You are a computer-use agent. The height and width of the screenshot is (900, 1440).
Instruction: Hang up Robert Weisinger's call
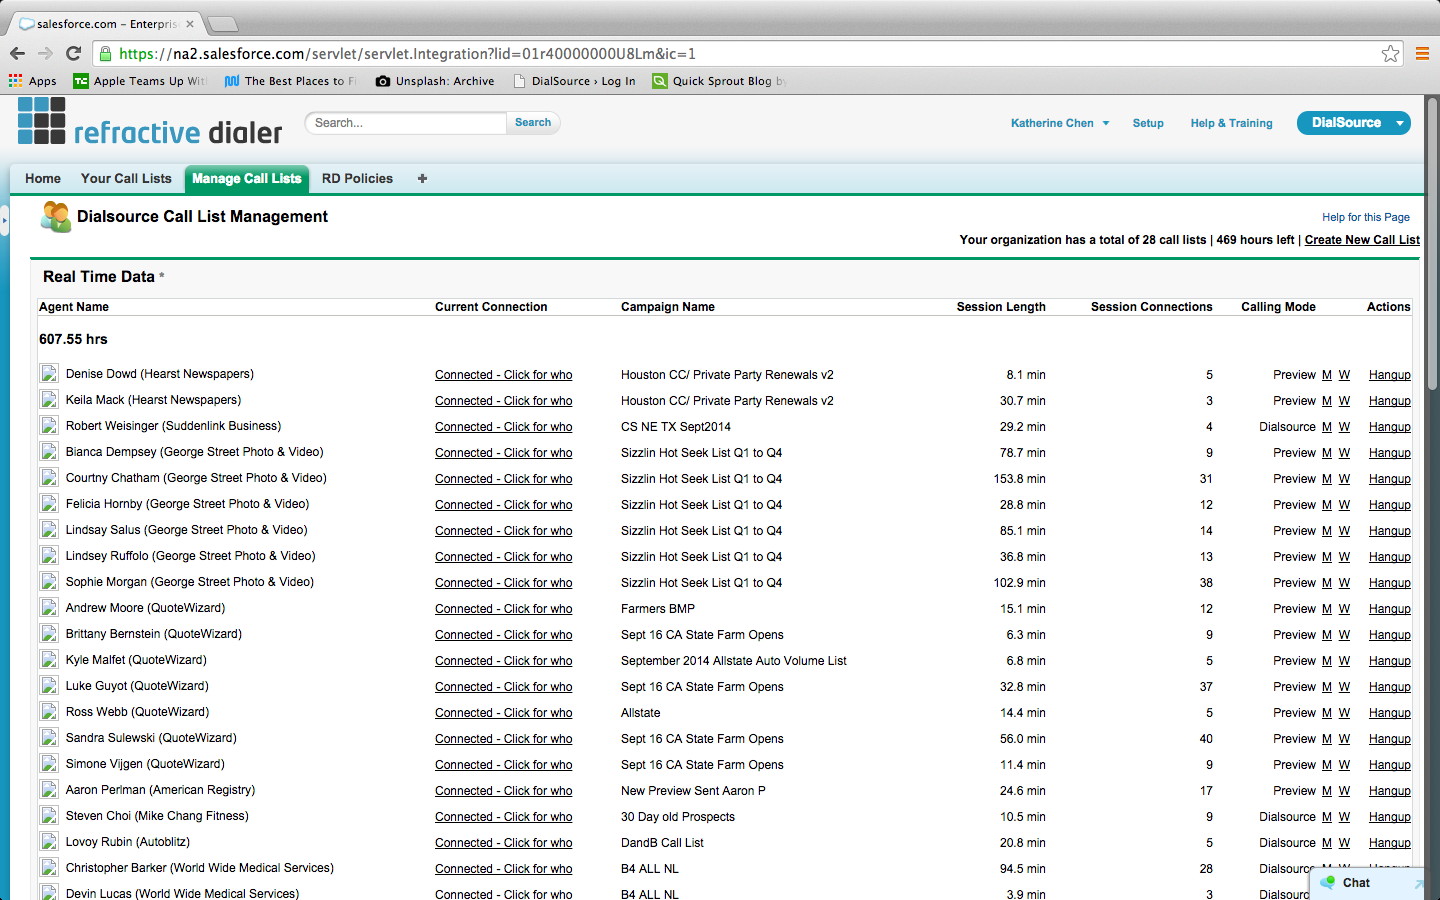(x=1389, y=427)
